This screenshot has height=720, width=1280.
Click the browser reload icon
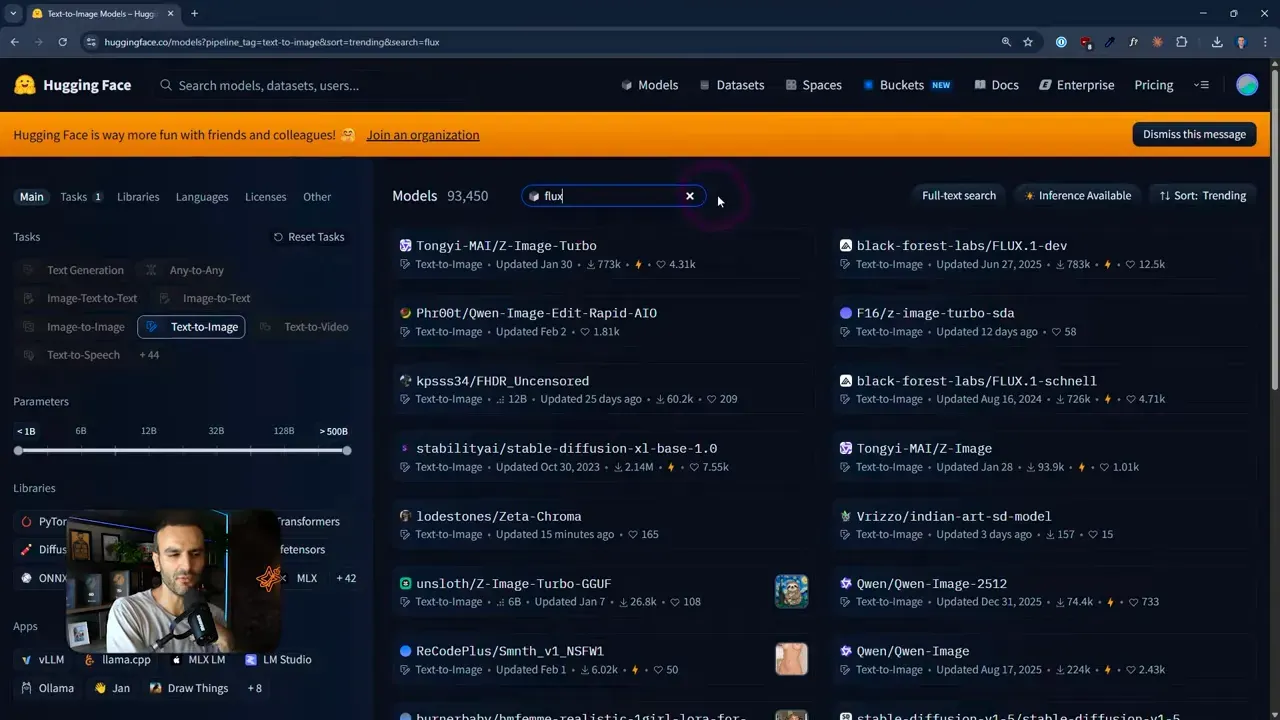pyautogui.click(x=62, y=42)
